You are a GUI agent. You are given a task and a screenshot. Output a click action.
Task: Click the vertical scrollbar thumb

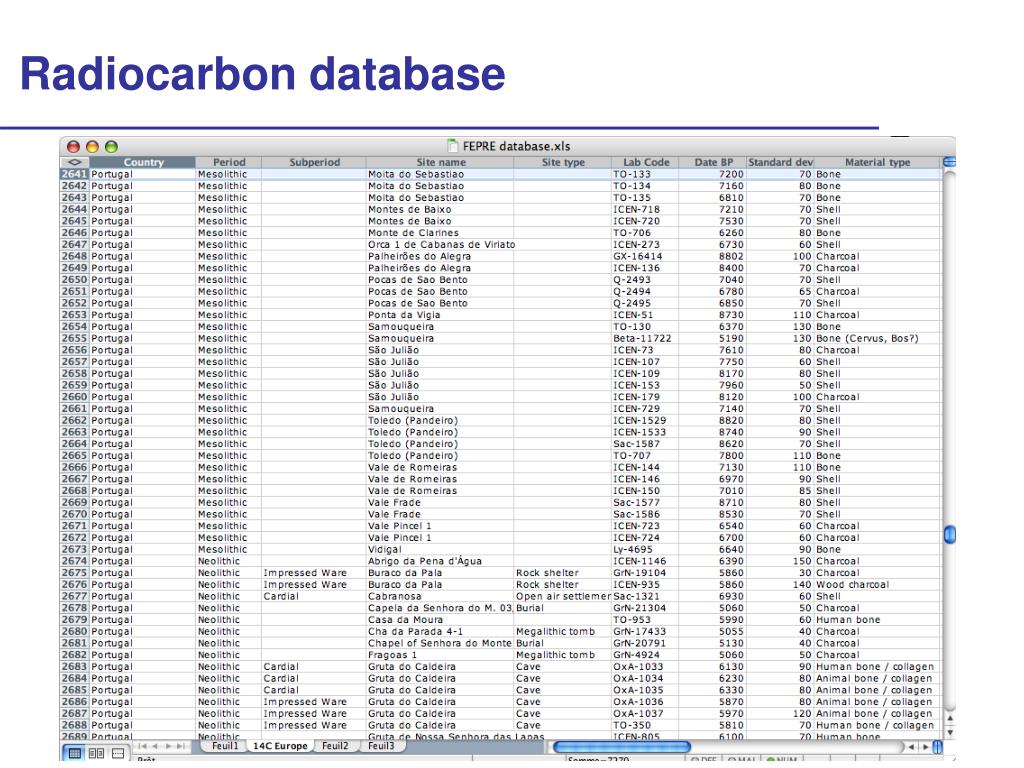point(950,535)
